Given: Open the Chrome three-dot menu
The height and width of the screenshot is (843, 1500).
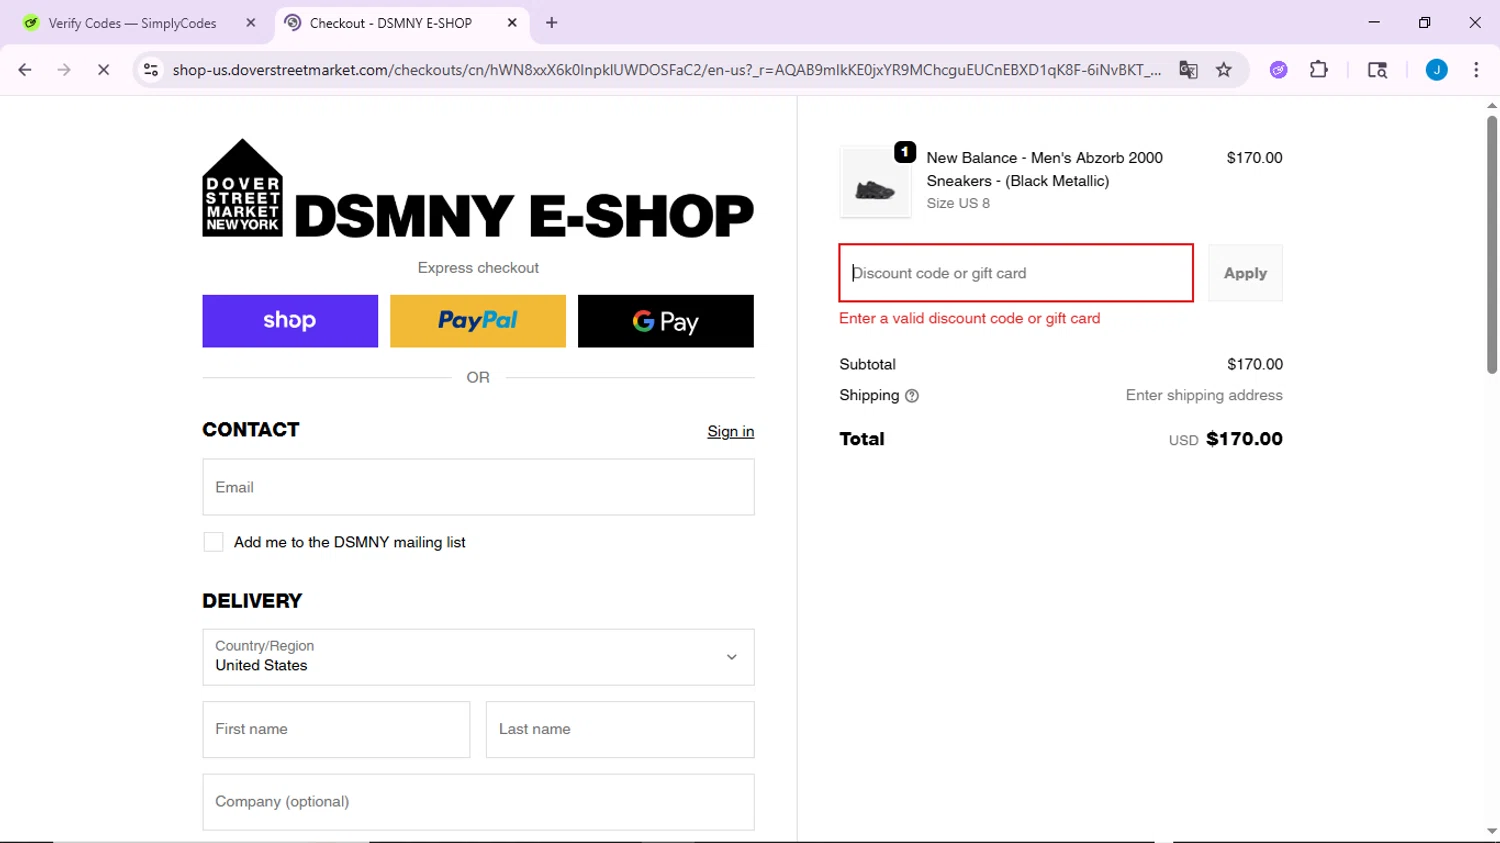Looking at the screenshot, I should click(1476, 70).
